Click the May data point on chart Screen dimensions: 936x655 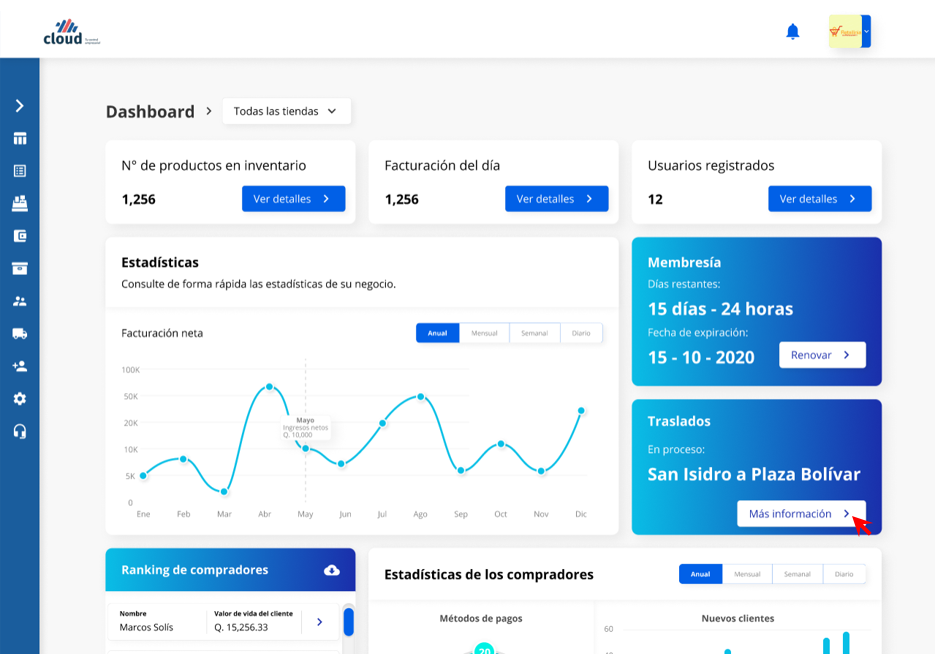[306, 448]
